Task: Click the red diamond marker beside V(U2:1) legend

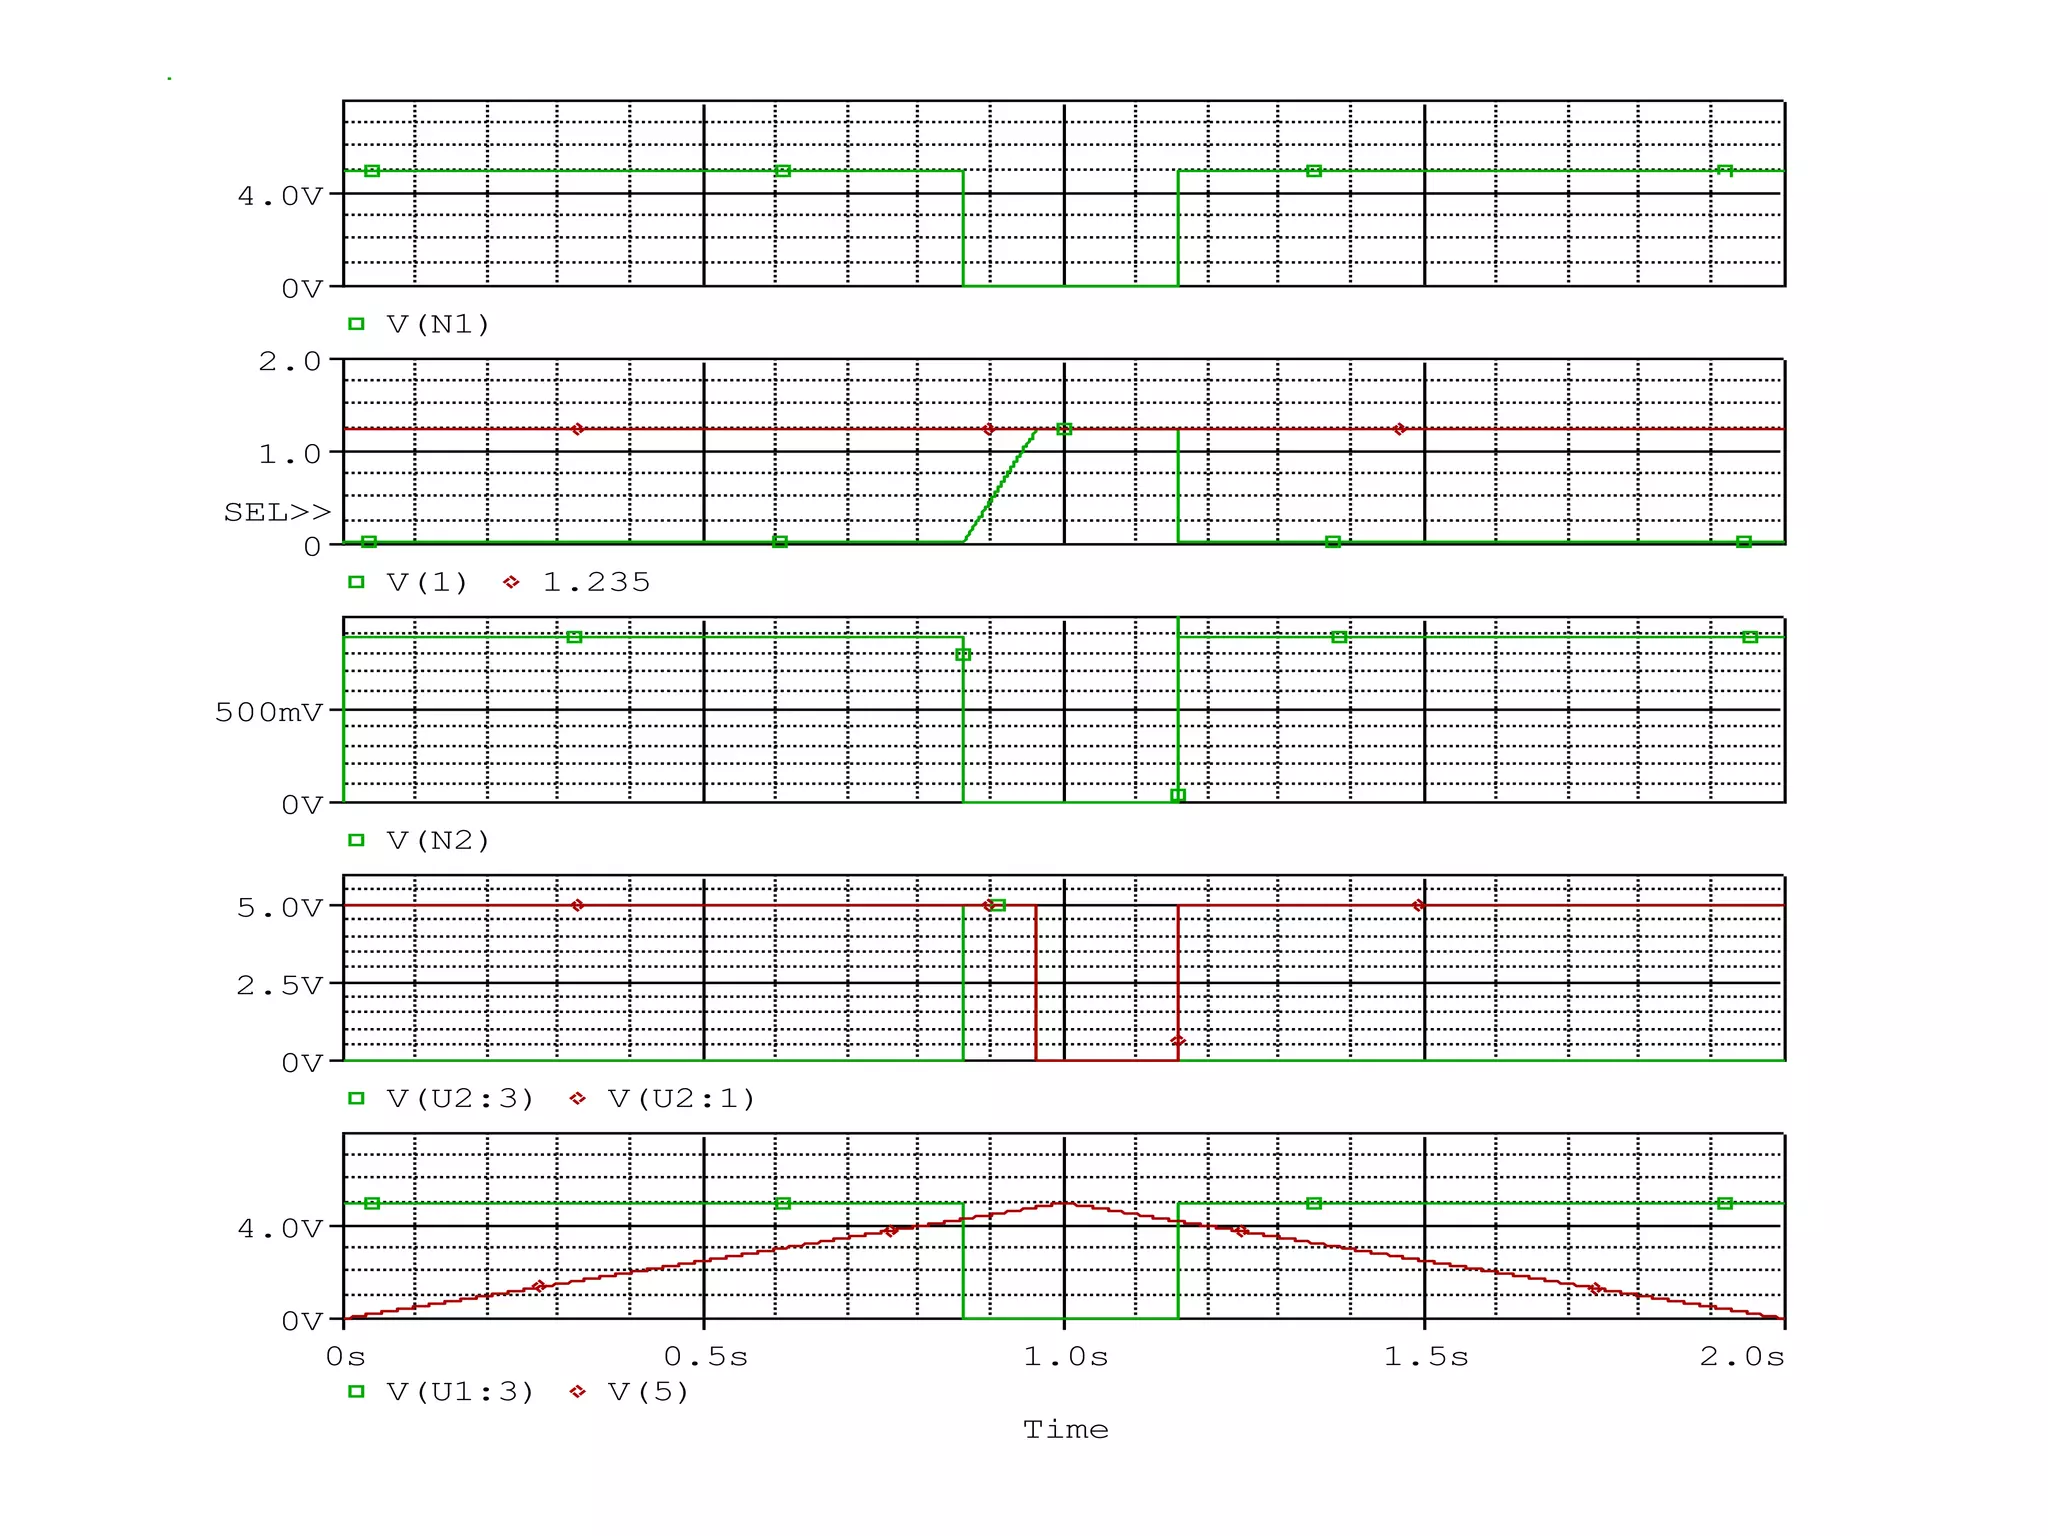Action: click(577, 1098)
